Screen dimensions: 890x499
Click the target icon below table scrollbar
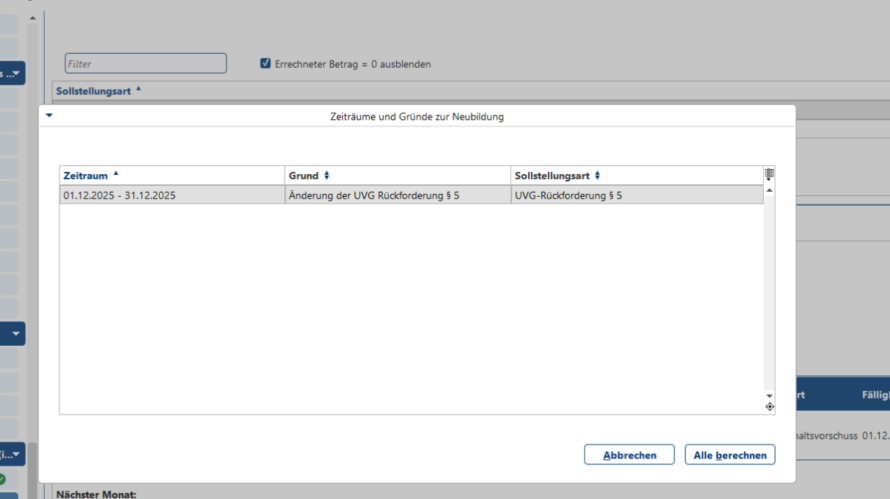pyautogui.click(x=769, y=406)
